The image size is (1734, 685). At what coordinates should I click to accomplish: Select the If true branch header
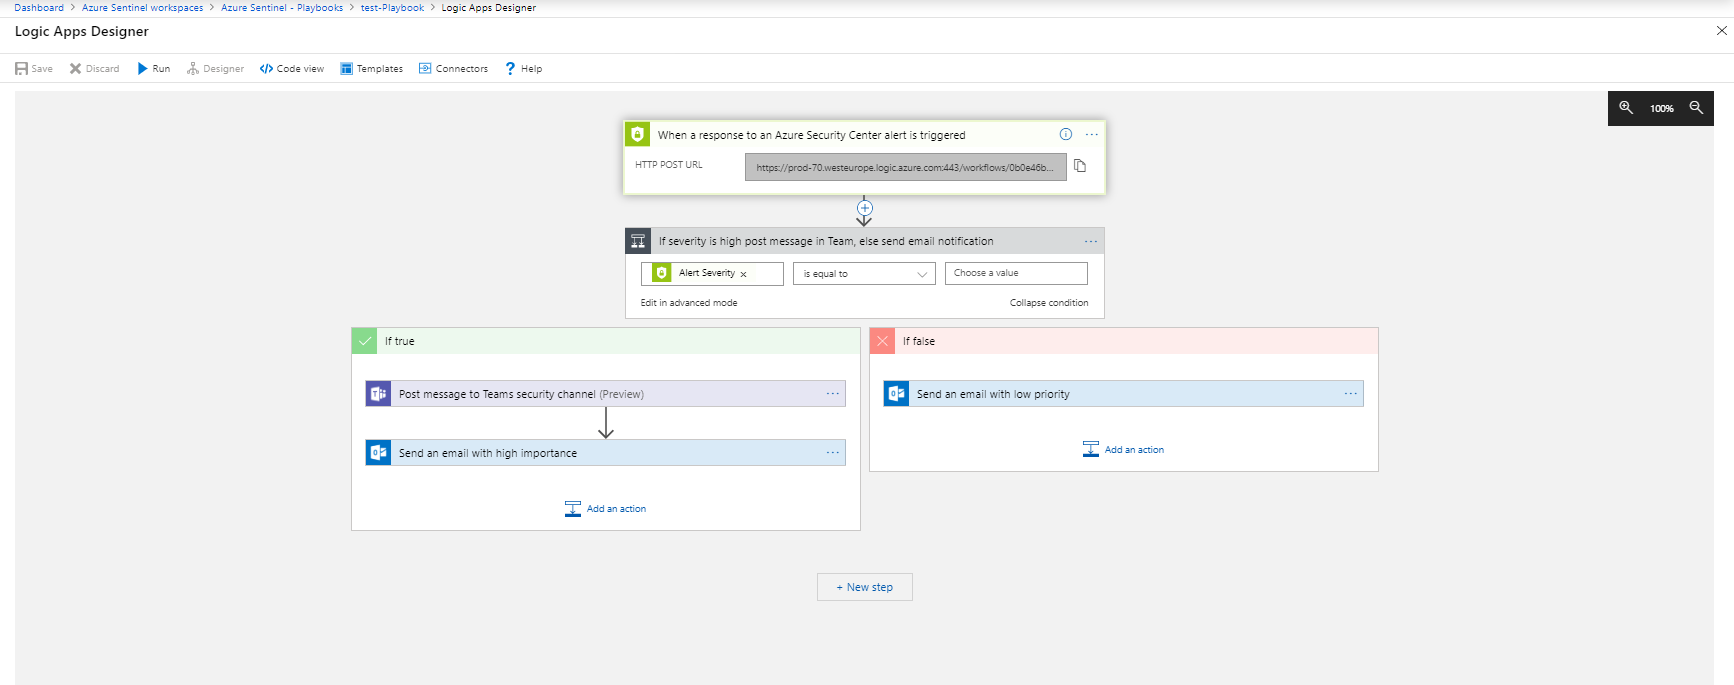tap(606, 341)
